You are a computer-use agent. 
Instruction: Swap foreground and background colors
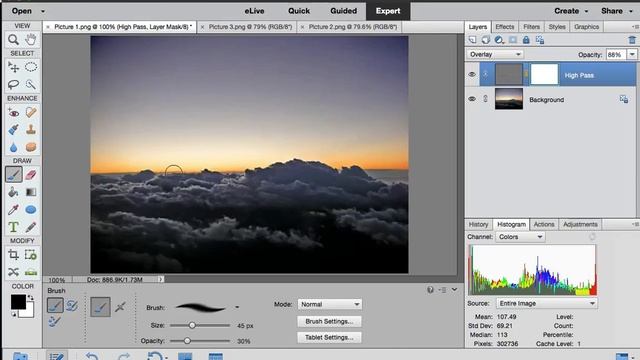pyautogui.click(x=31, y=298)
